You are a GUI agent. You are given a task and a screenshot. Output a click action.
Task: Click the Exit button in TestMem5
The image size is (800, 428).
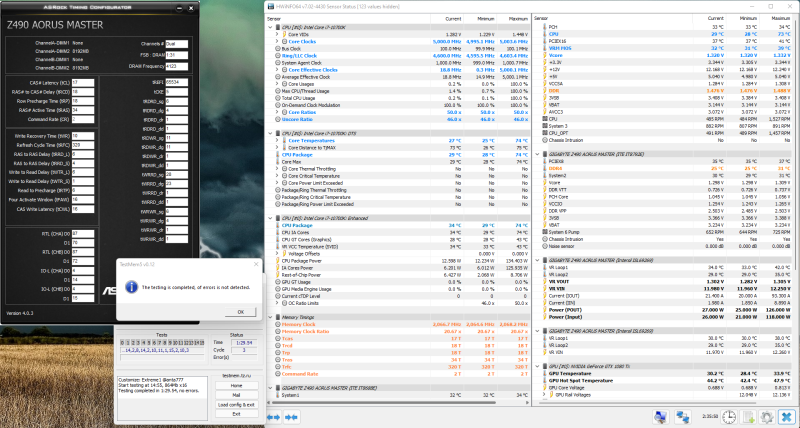click(236, 414)
